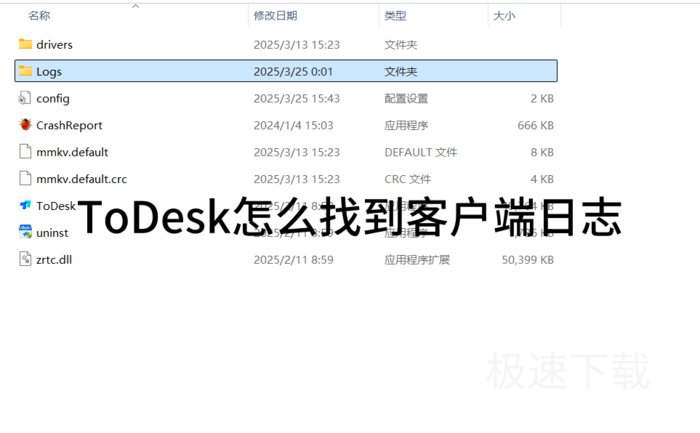The height and width of the screenshot is (433, 700).
Task: Click the 4 KB size of mmkv.default.crc
Action: pos(542,179)
